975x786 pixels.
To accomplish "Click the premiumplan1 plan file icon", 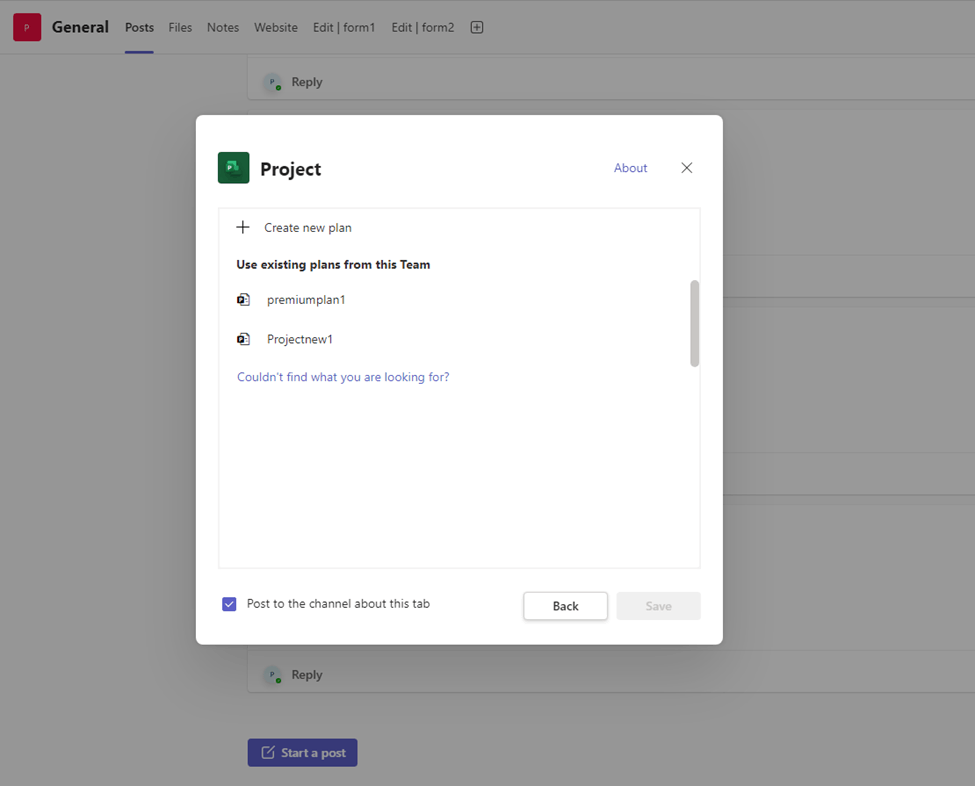I will click(x=243, y=300).
